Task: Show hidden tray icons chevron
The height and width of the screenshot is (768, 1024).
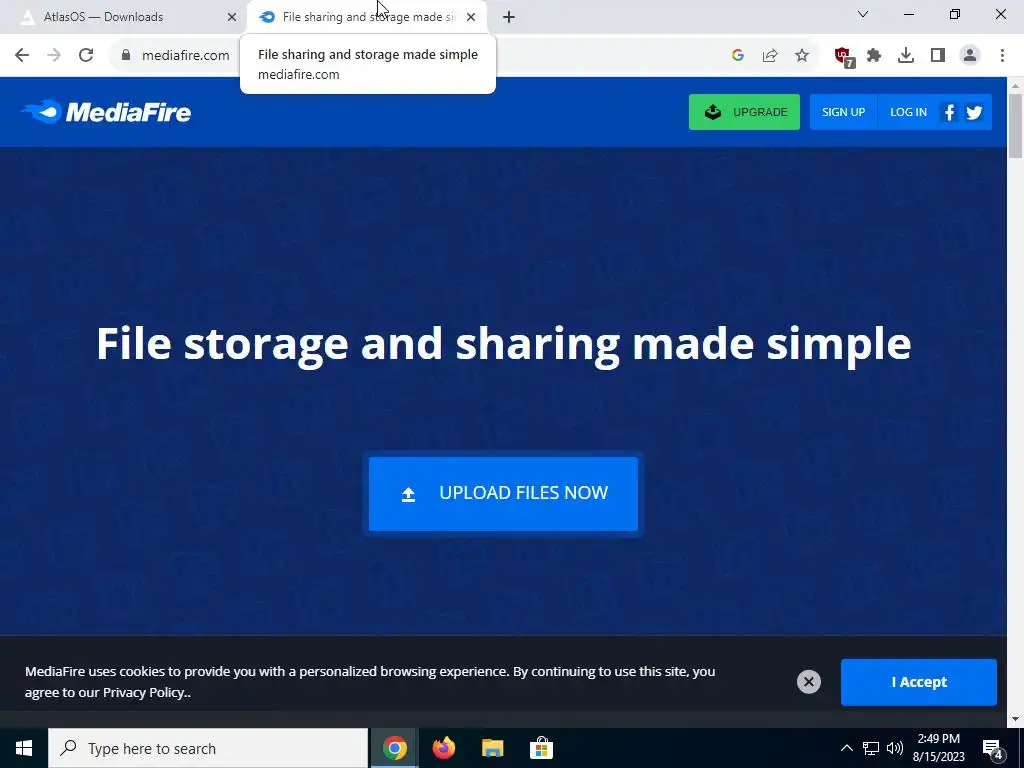Action: [846, 748]
